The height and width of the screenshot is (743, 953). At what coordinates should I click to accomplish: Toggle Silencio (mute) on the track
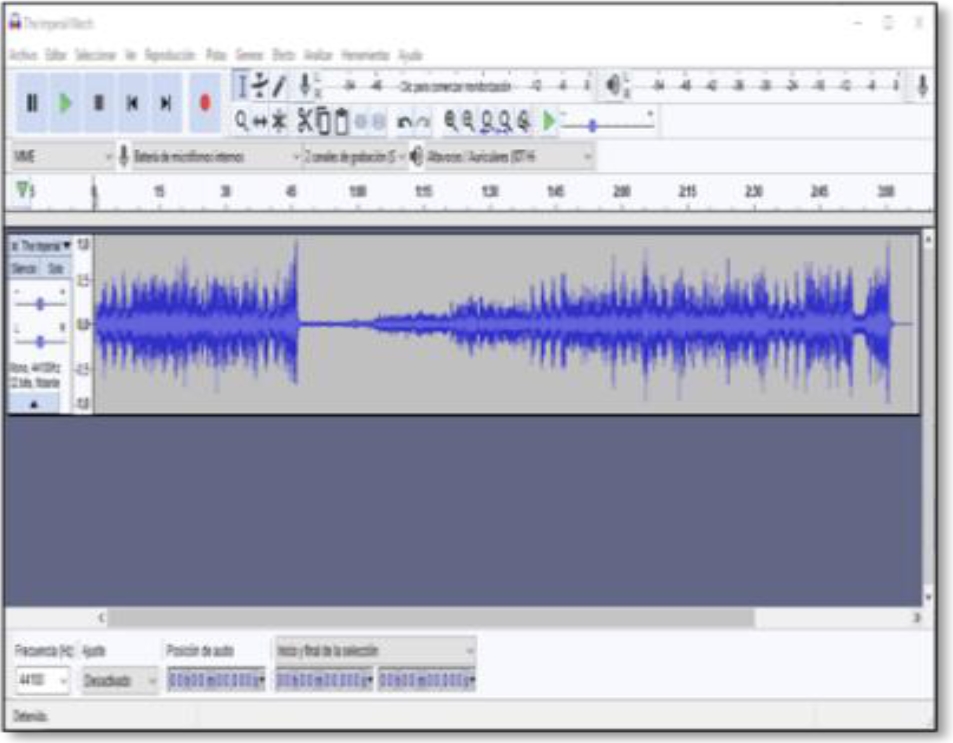[24, 269]
